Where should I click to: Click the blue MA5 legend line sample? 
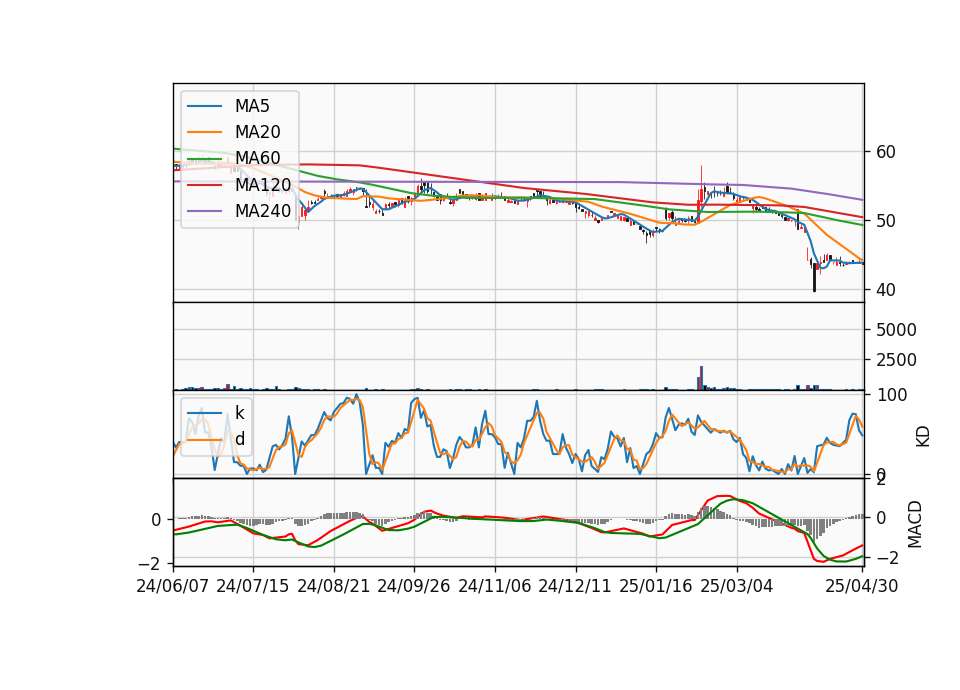click(204, 107)
